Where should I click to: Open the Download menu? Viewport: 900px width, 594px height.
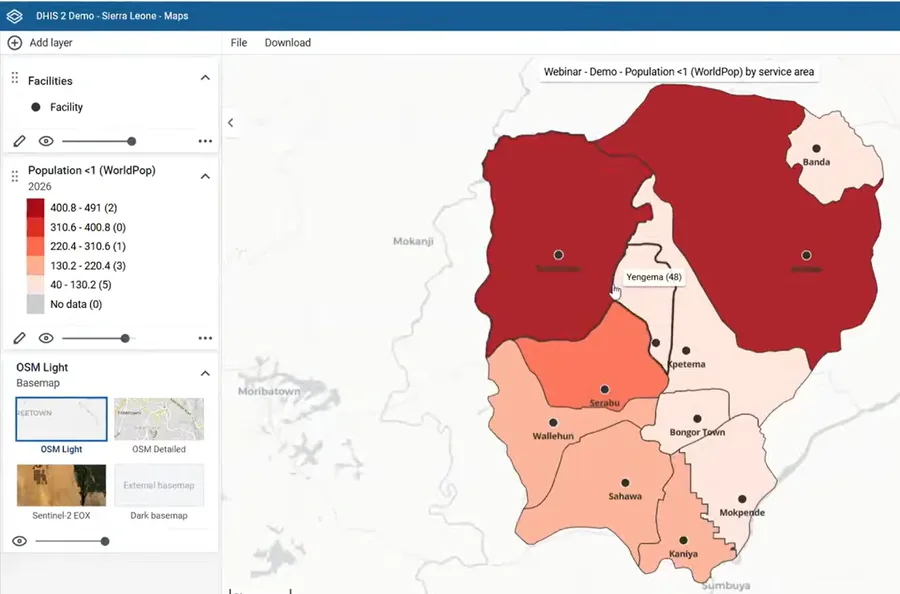click(288, 42)
